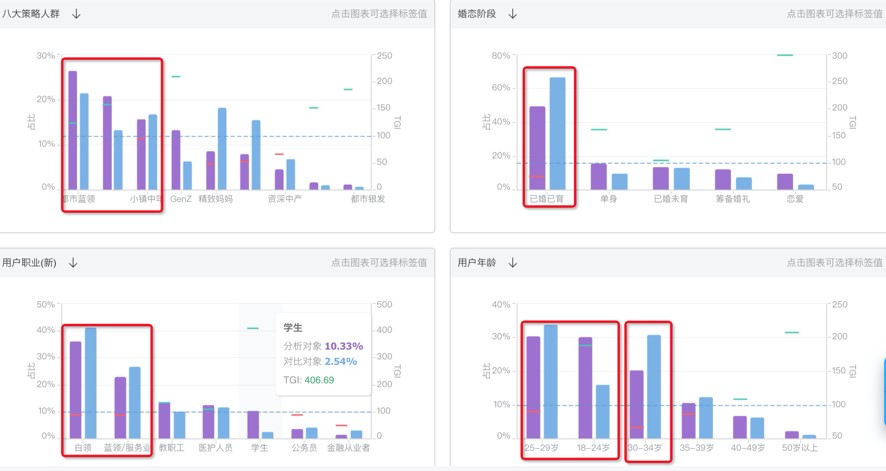The width and height of the screenshot is (886, 471).
Task: Select the purple 已婚已育 bar
Action: [537, 148]
